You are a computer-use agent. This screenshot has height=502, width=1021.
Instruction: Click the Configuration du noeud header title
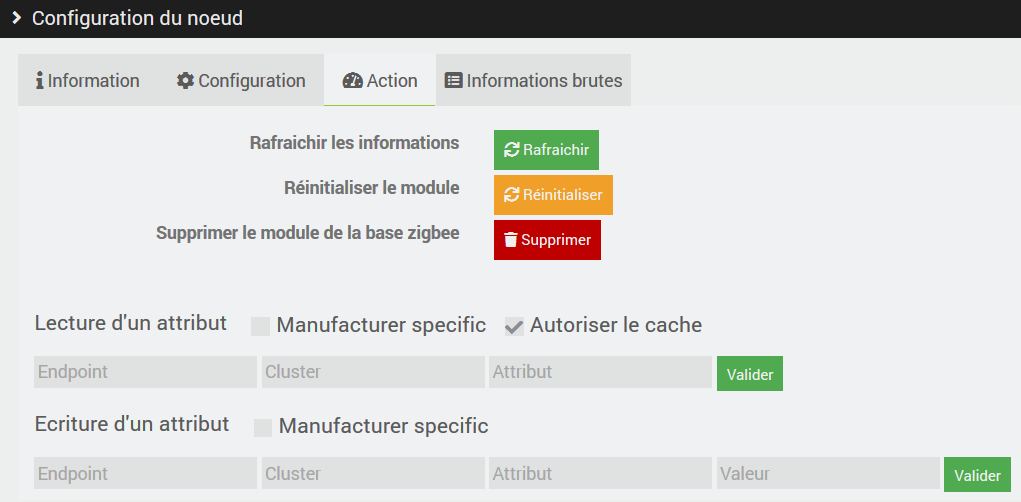click(x=137, y=18)
